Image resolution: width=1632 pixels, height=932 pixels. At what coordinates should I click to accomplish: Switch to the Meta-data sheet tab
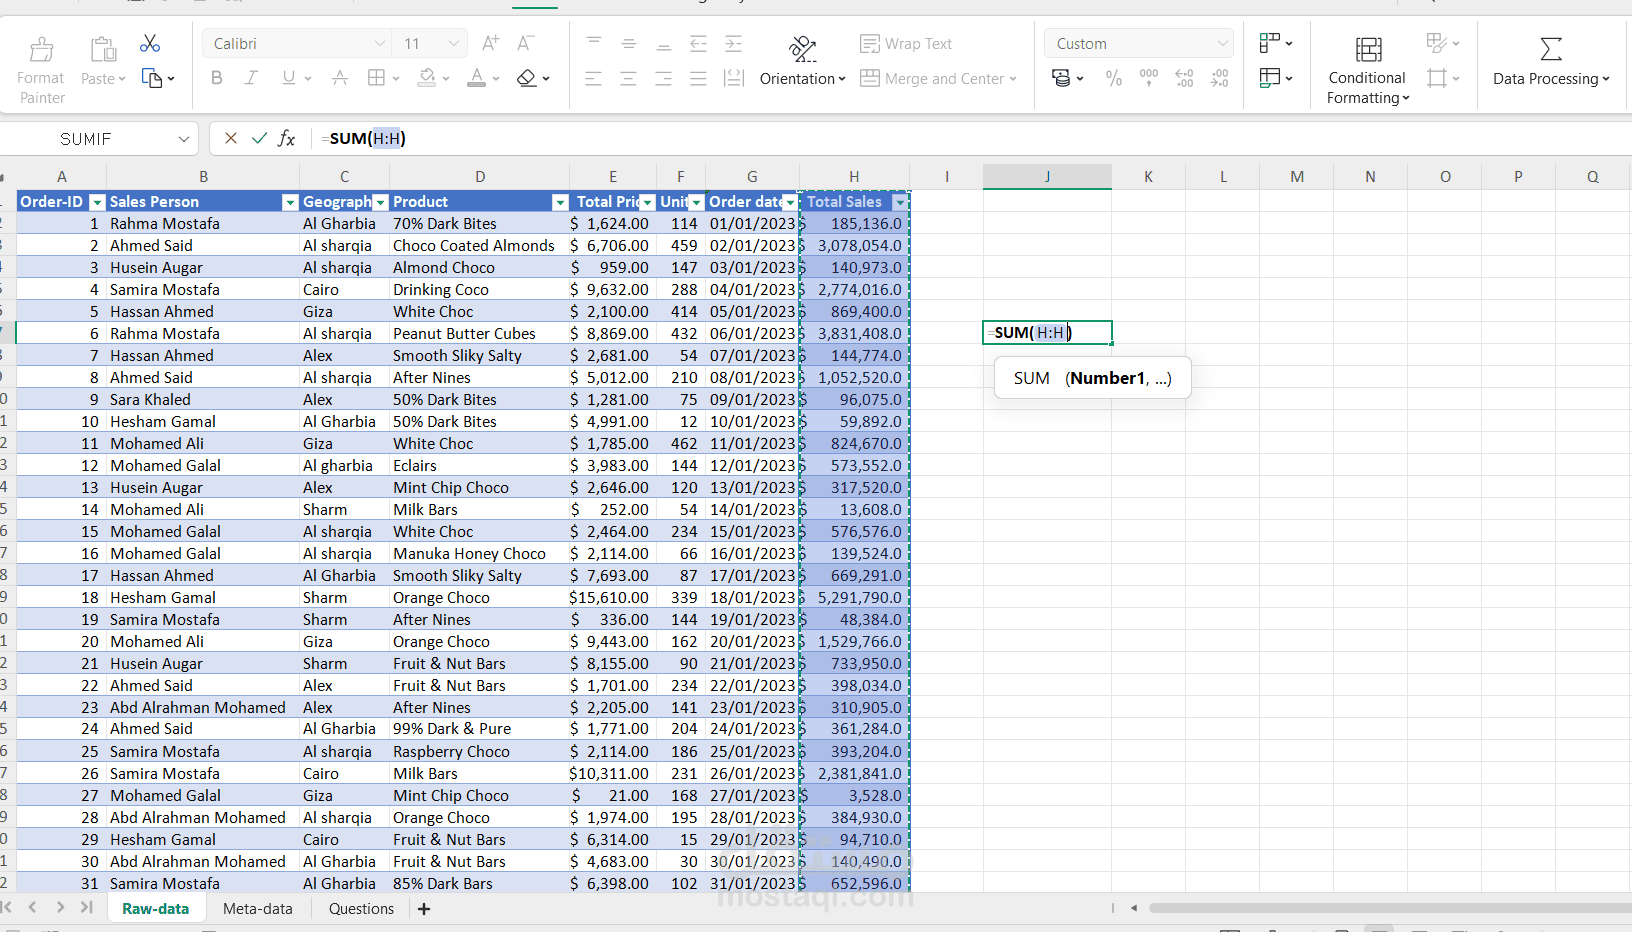click(x=258, y=908)
